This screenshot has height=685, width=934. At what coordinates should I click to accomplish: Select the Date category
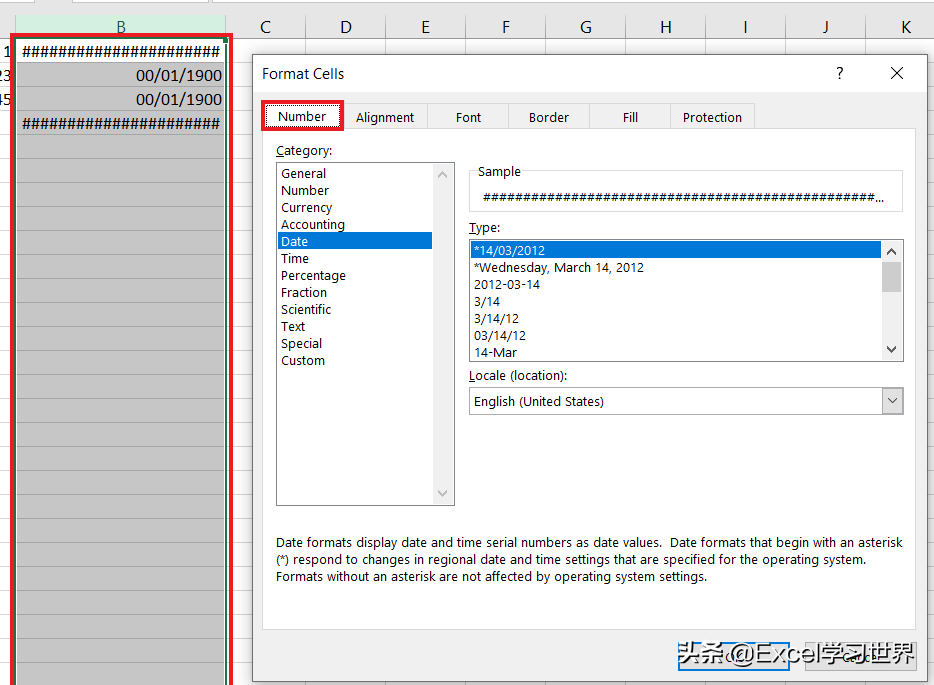coord(355,241)
